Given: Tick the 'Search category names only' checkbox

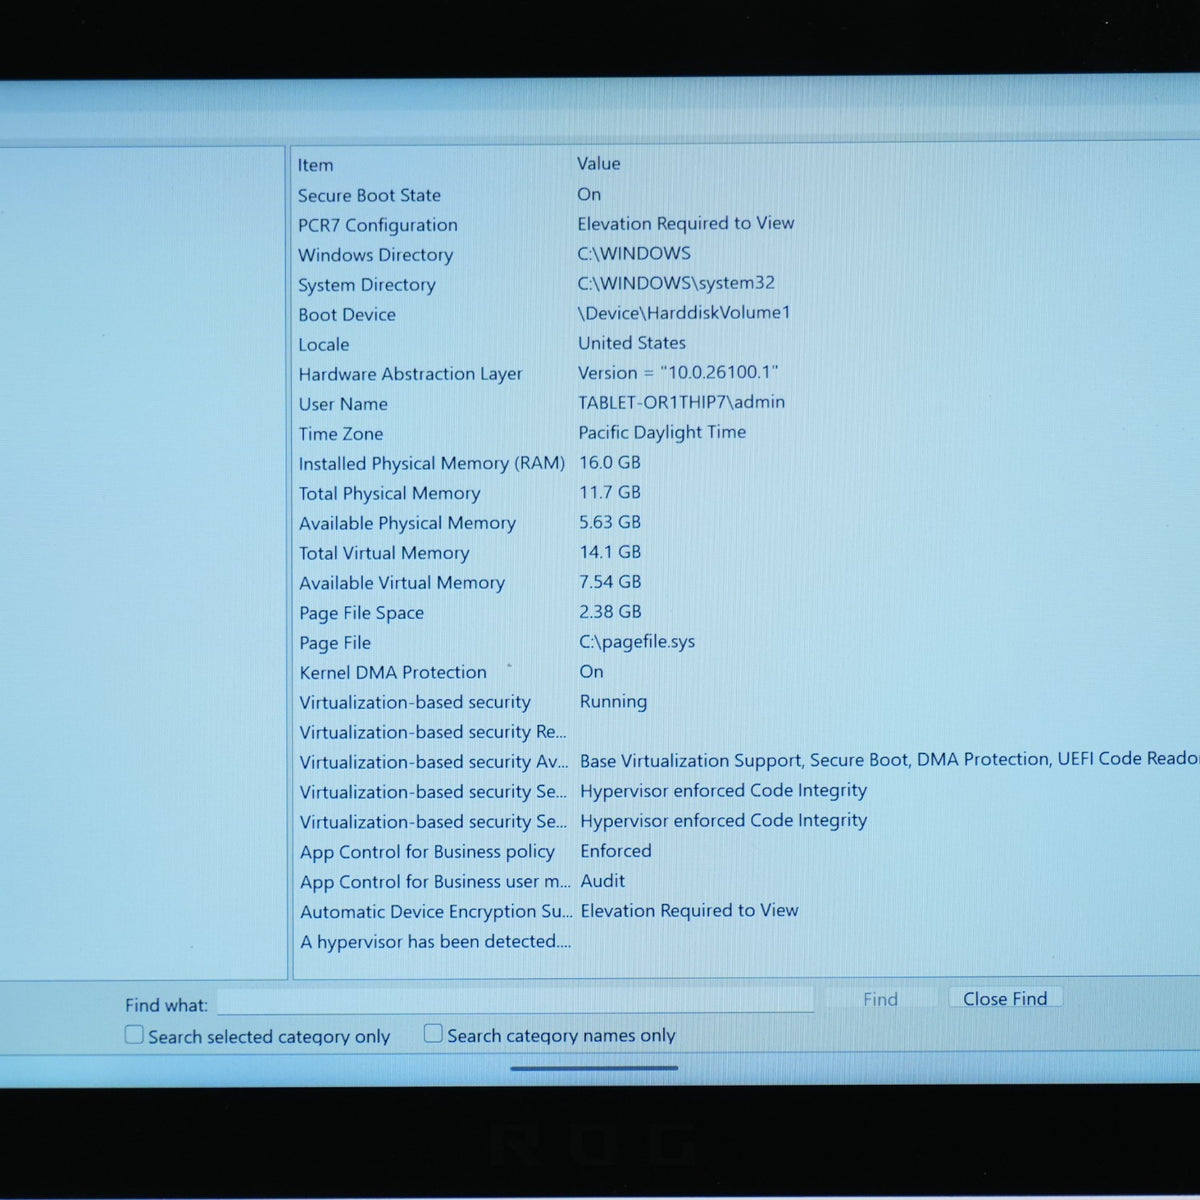Looking at the screenshot, I should pos(433,1033).
